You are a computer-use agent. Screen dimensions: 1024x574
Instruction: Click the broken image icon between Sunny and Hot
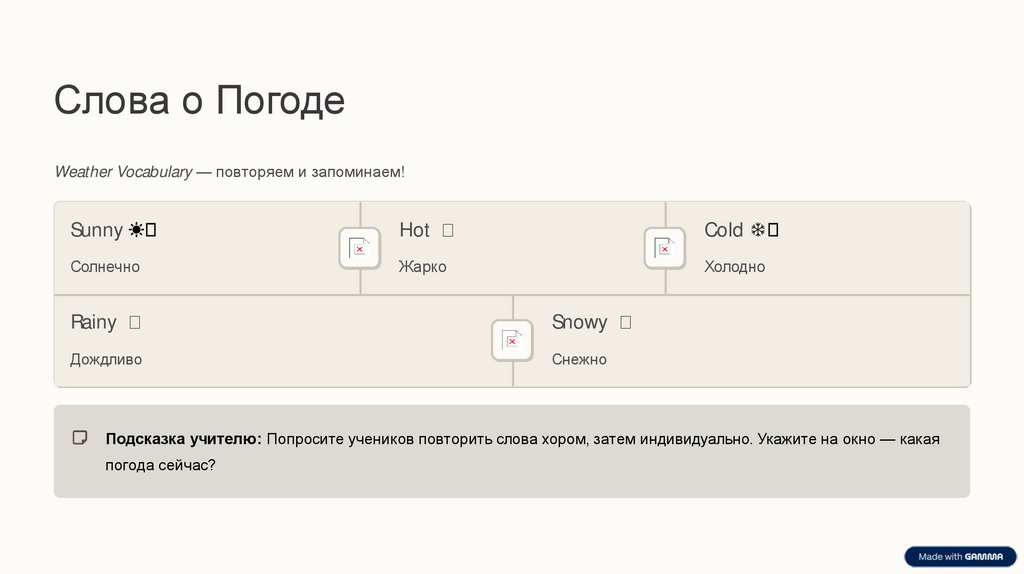point(360,248)
